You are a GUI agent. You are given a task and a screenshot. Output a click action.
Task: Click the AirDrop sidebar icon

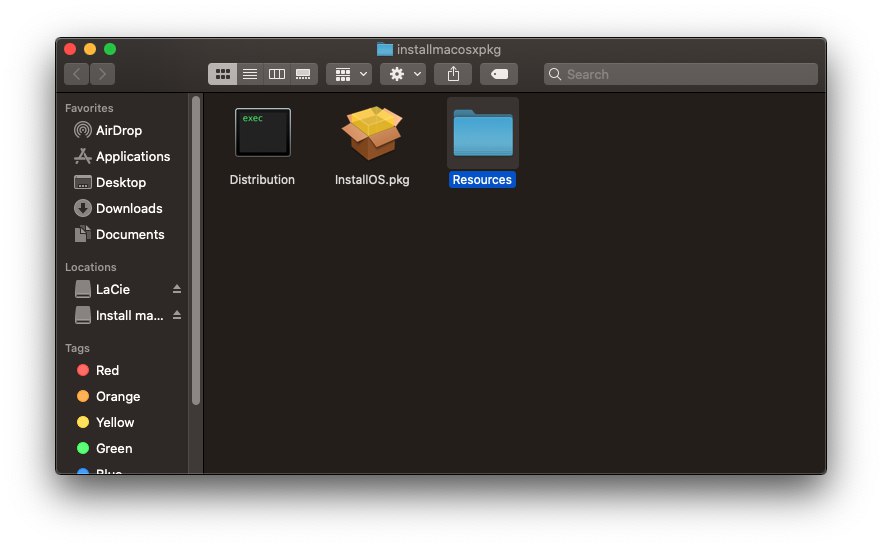[x=83, y=130]
